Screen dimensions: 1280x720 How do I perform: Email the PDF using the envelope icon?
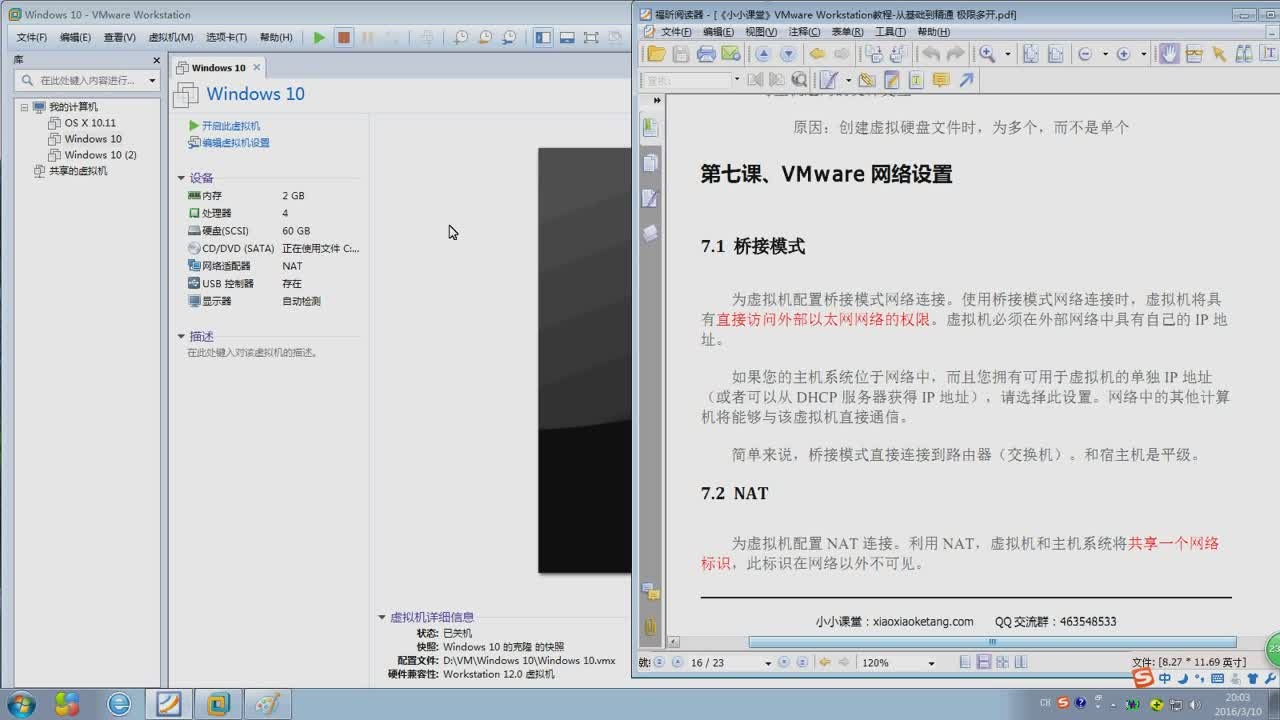(x=730, y=54)
